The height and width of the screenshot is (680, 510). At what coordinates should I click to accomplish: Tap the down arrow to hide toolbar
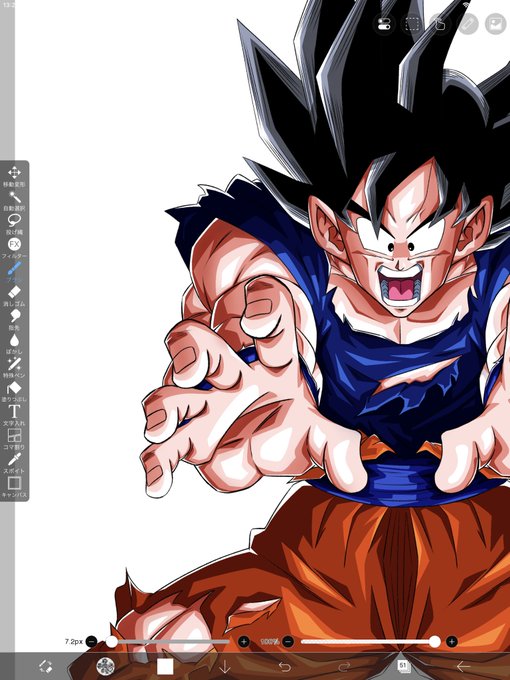click(225, 667)
